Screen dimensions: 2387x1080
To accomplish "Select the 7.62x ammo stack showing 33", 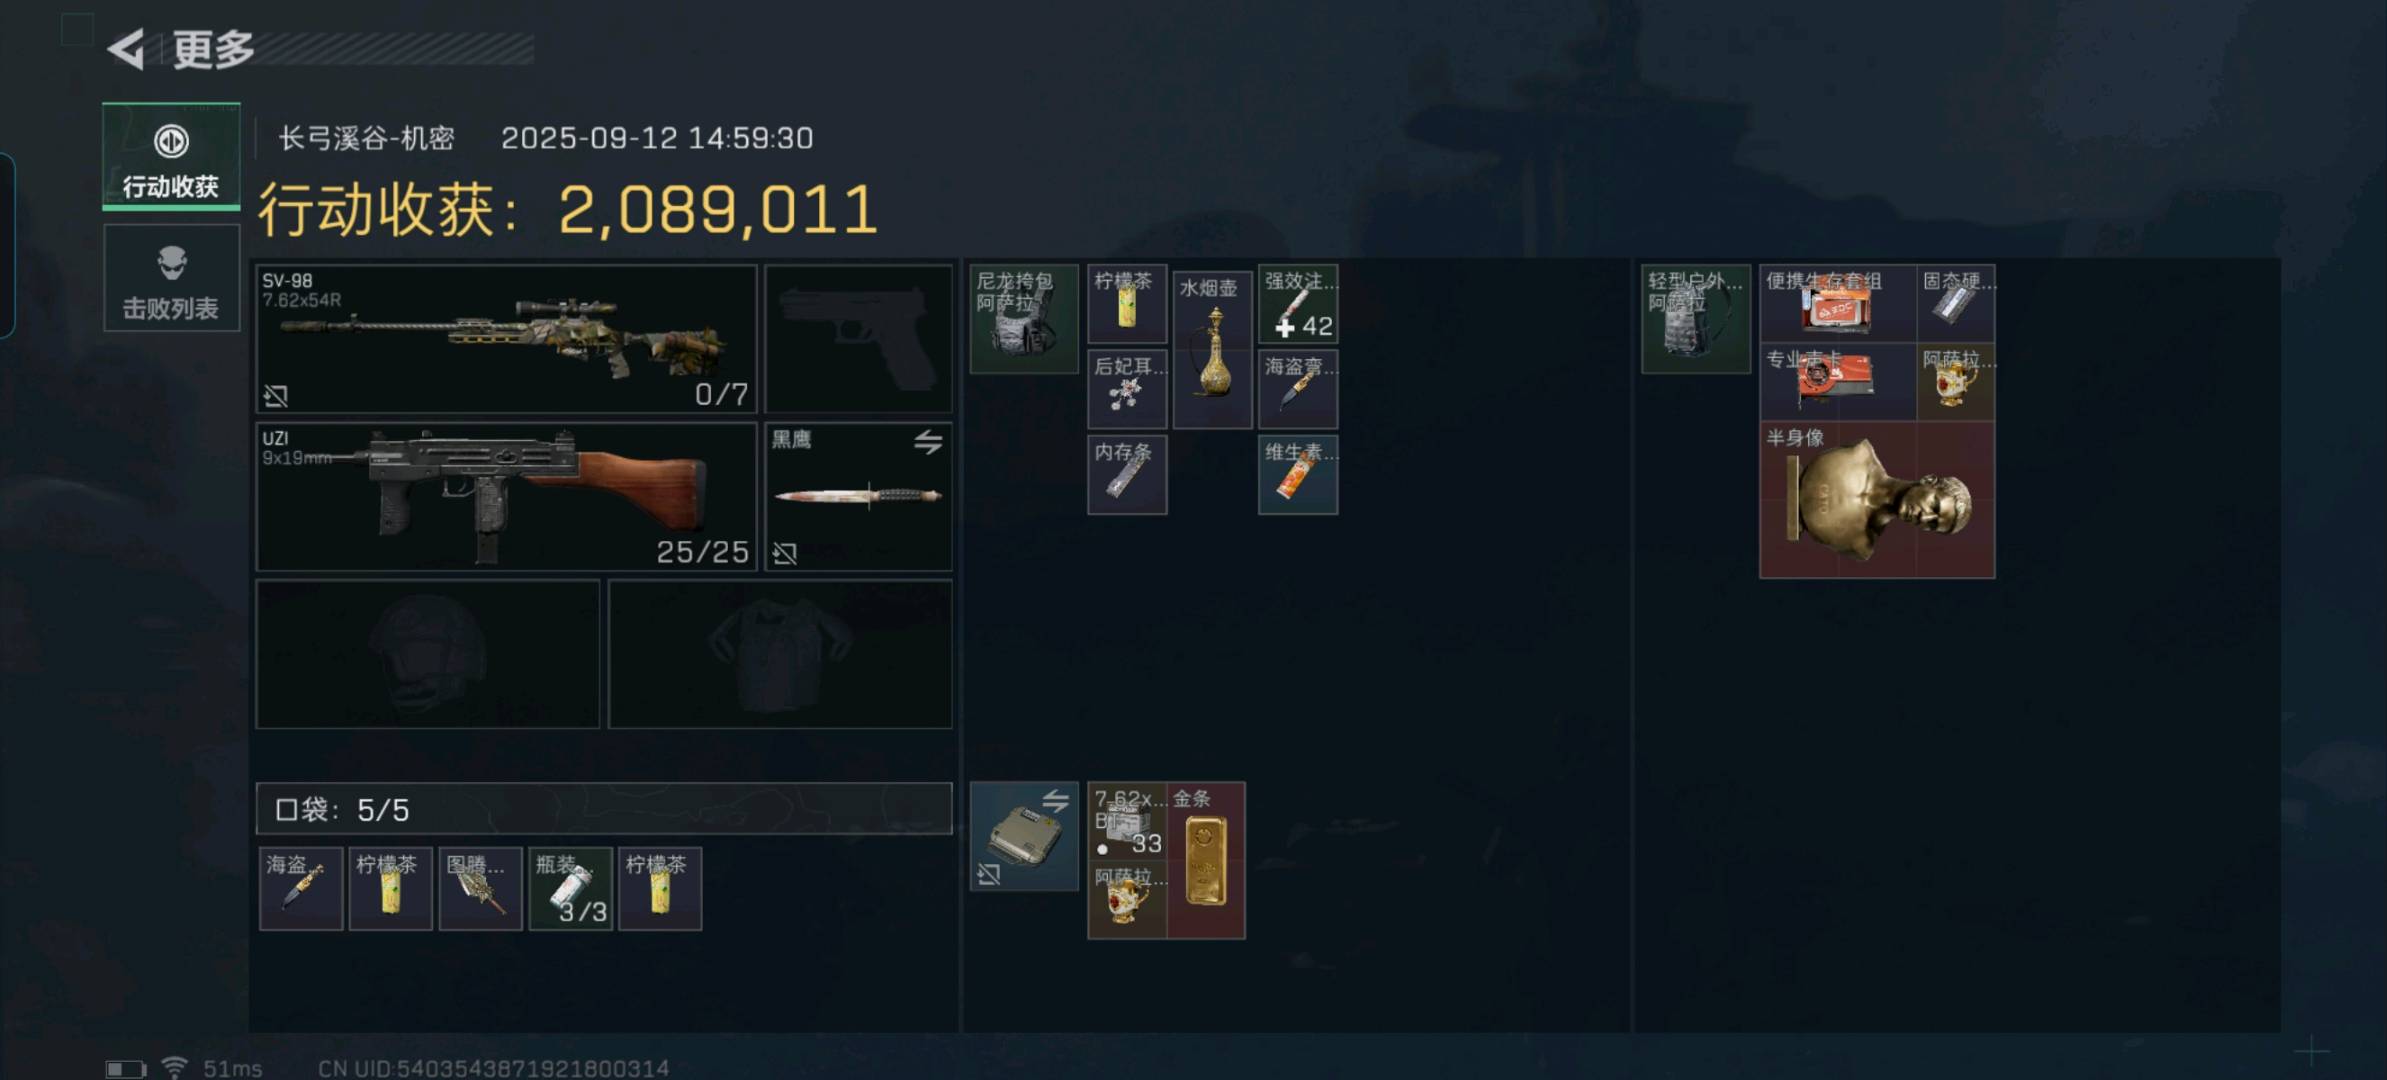I will (1127, 822).
